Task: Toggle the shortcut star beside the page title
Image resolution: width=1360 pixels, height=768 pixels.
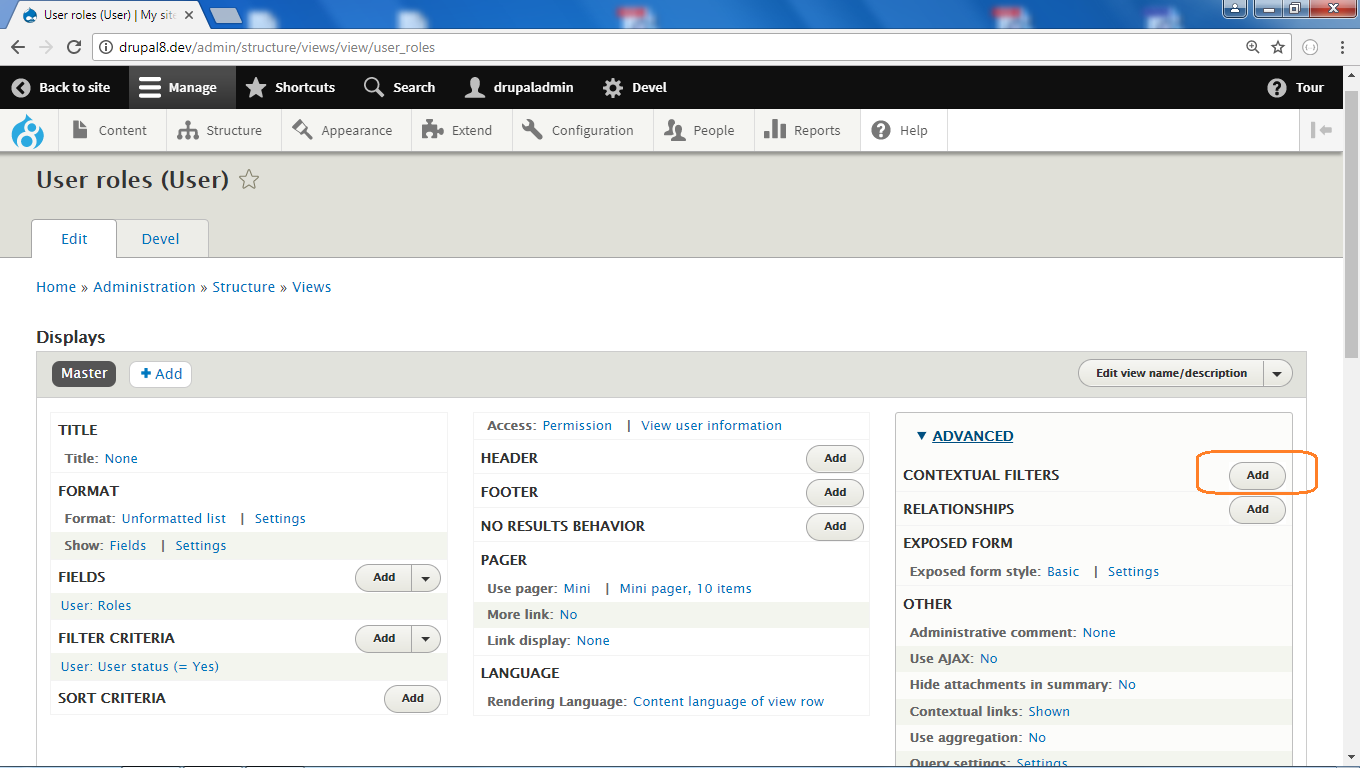Action: pyautogui.click(x=248, y=180)
